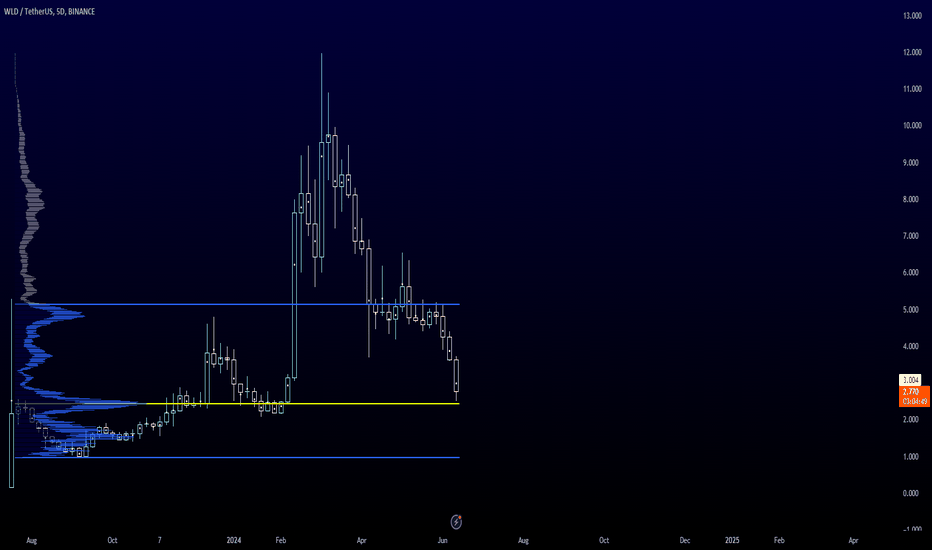Click the 11.000 price axis label
Screen dimensions: 932x550
click(912, 89)
